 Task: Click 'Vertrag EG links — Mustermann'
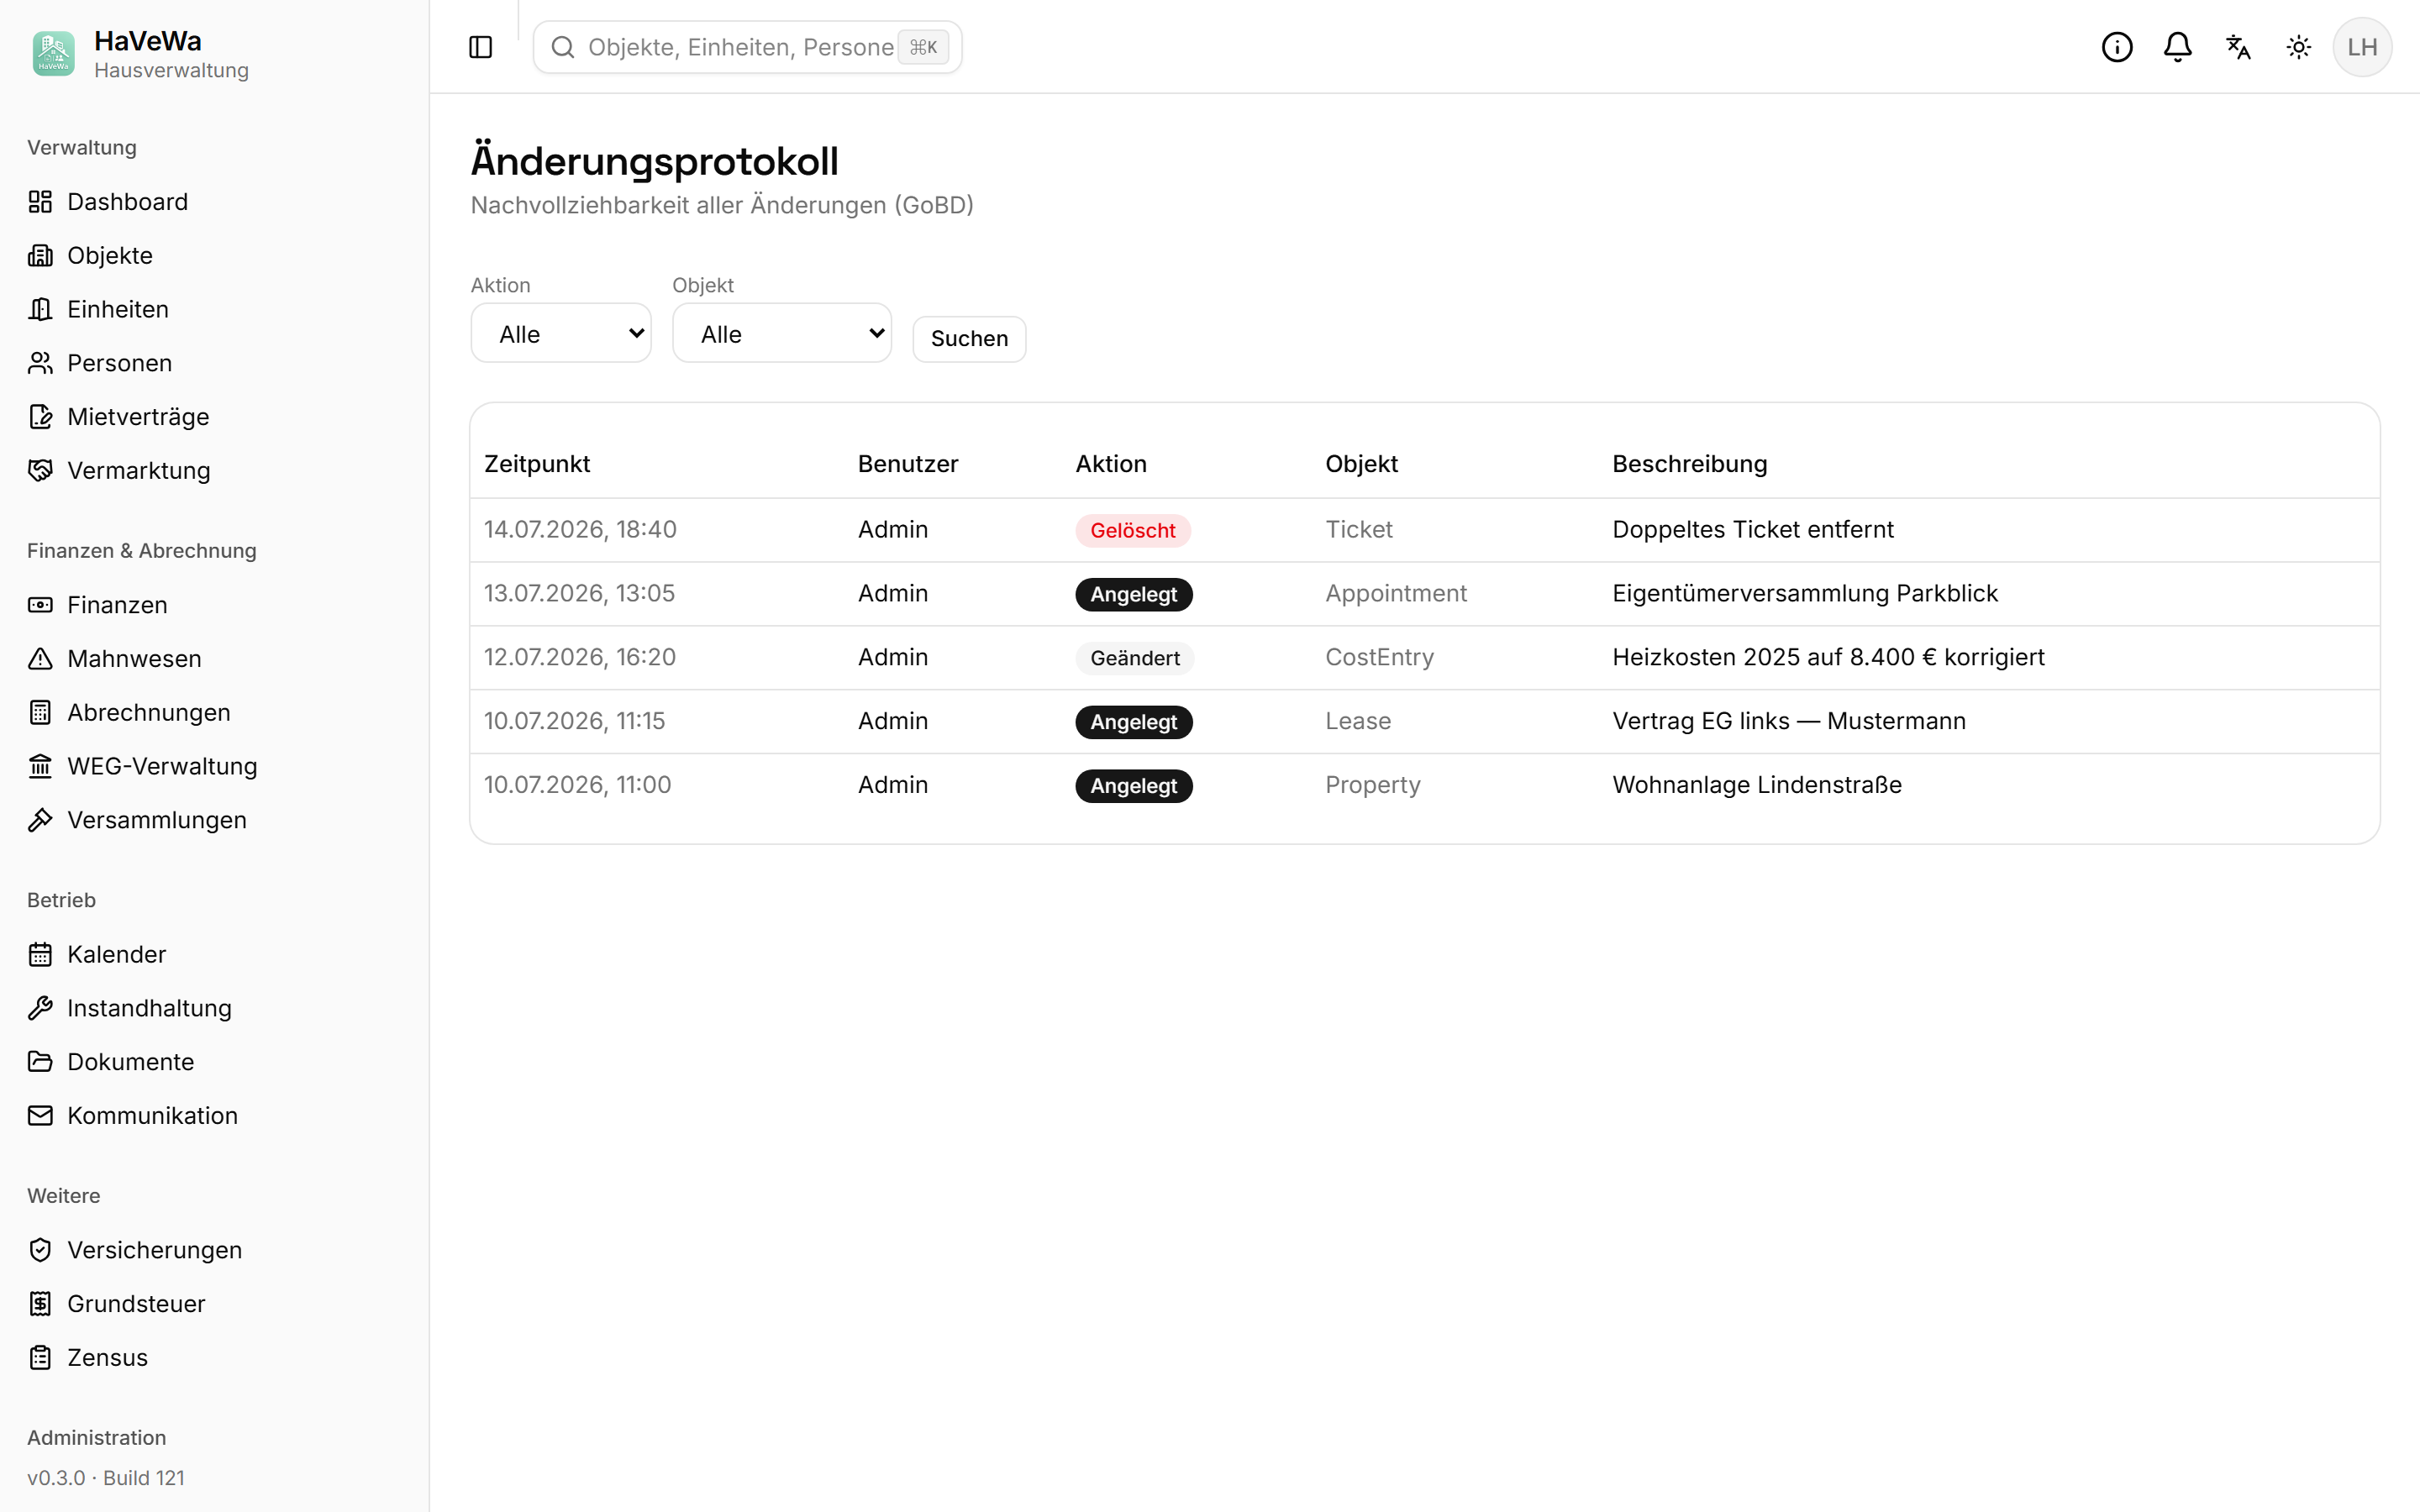pyautogui.click(x=1789, y=721)
